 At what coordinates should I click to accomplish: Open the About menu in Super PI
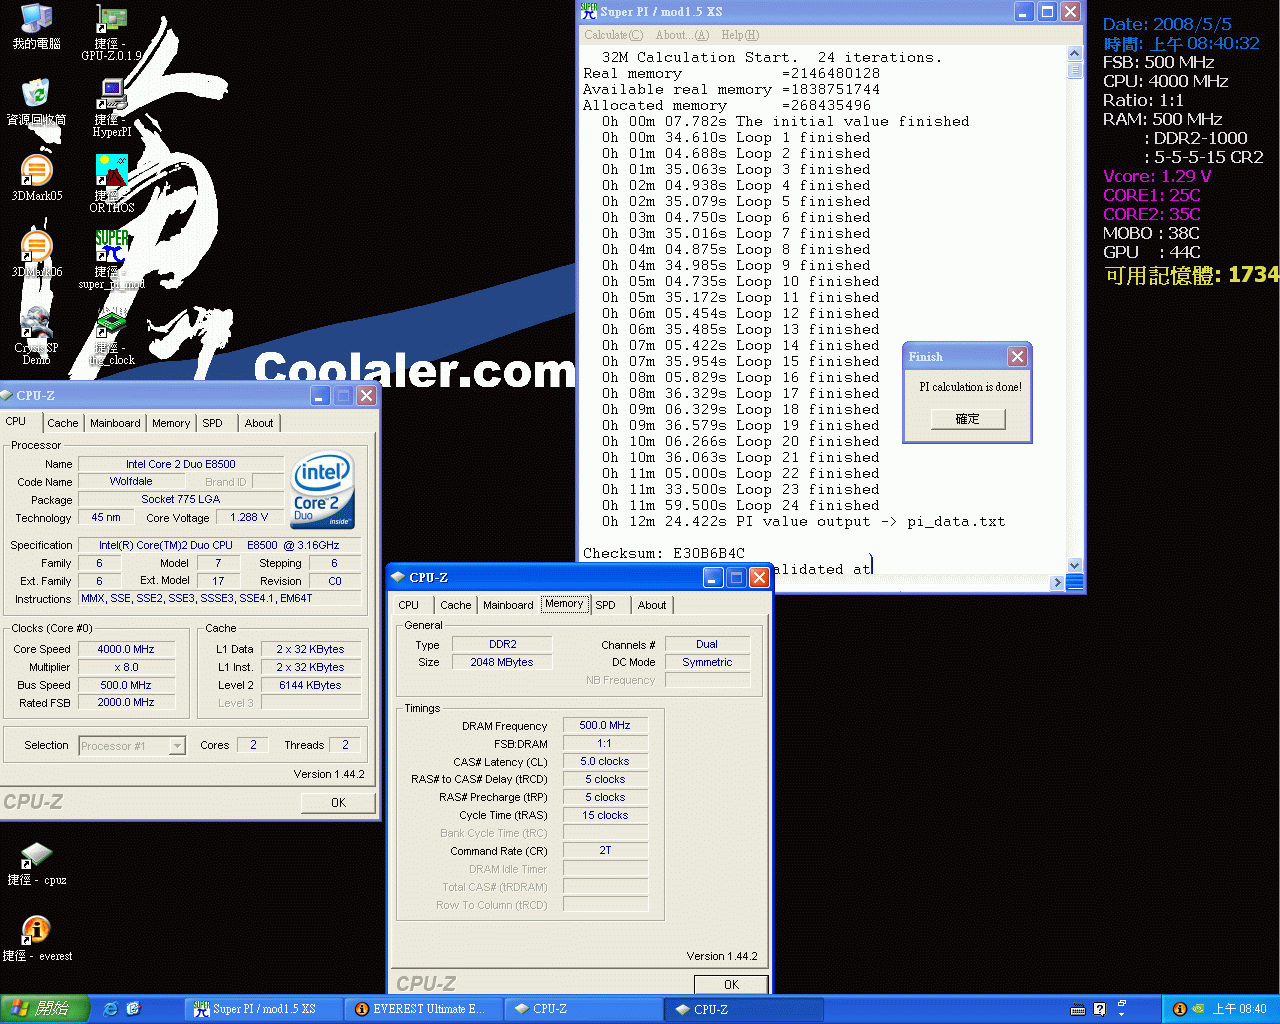[682, 35]
